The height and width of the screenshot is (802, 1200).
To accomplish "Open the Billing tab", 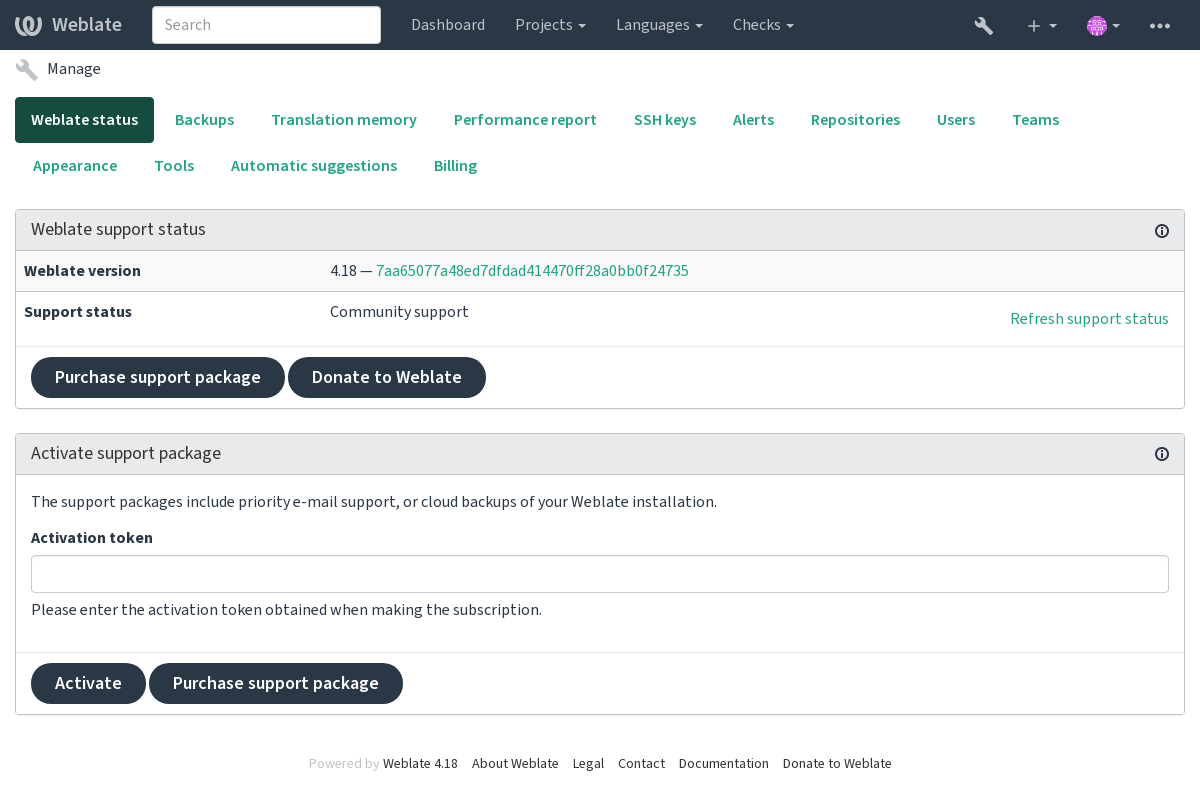I will tap(455, 166).
